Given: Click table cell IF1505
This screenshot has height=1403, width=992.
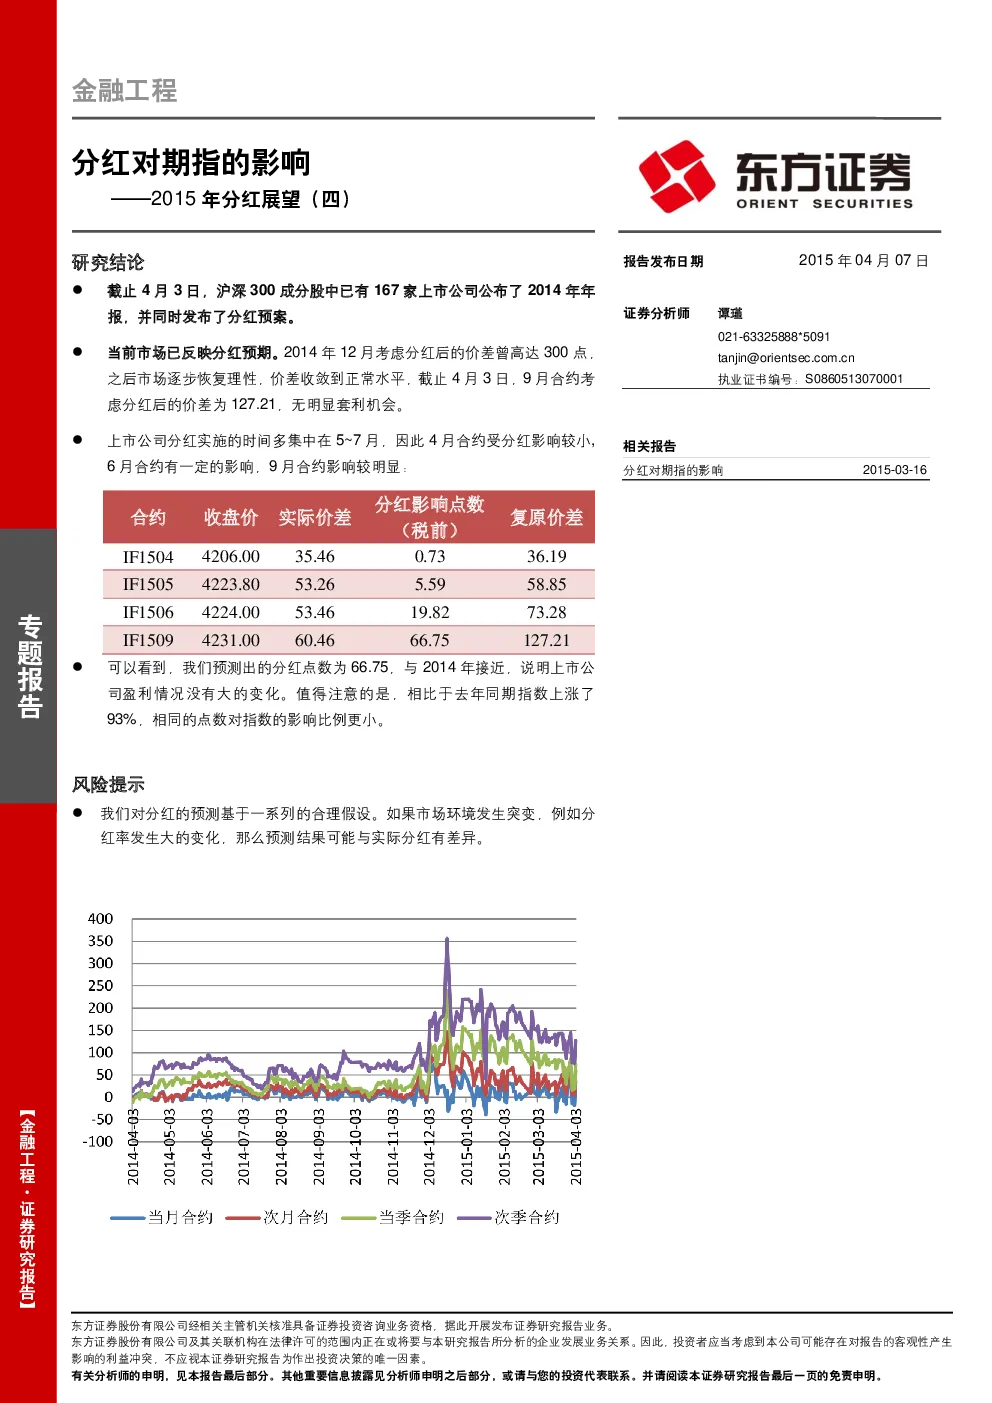Looking at the screenshot, I should tap(148, 585).
